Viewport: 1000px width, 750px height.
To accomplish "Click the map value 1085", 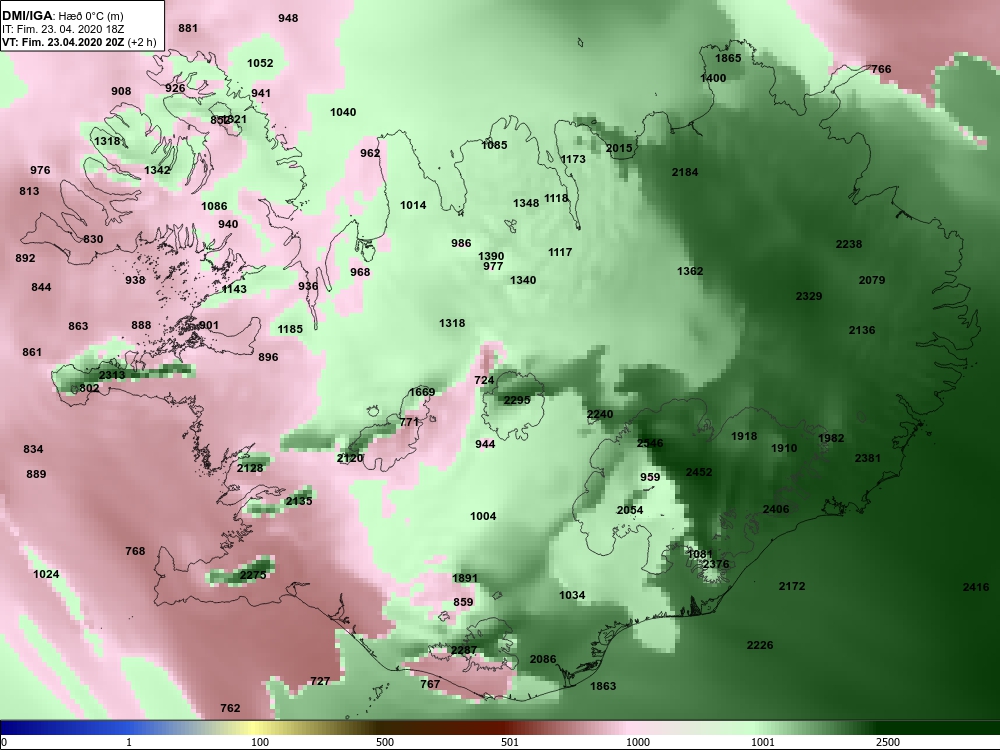I will click(494, 145).
